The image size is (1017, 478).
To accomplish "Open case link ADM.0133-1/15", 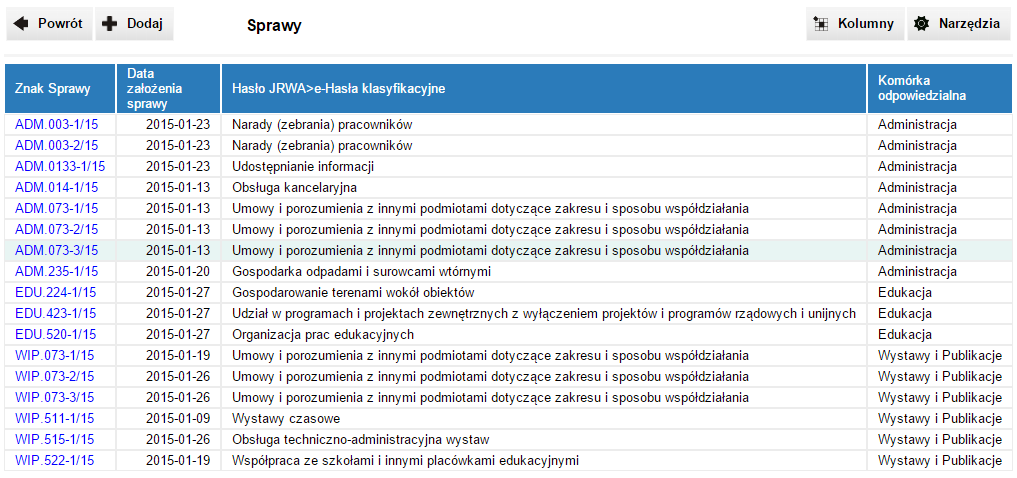I will tap(60, 167).
